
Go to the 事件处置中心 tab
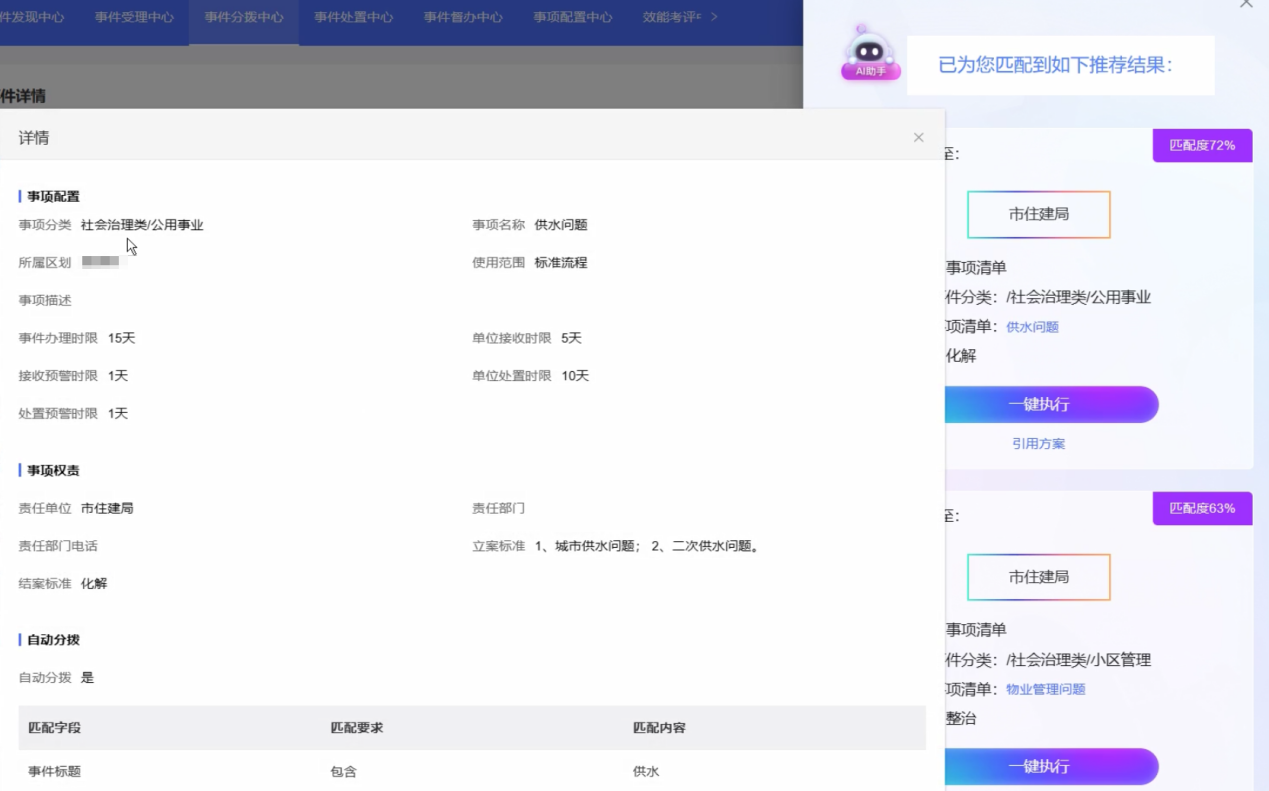(x=353, y=18)
